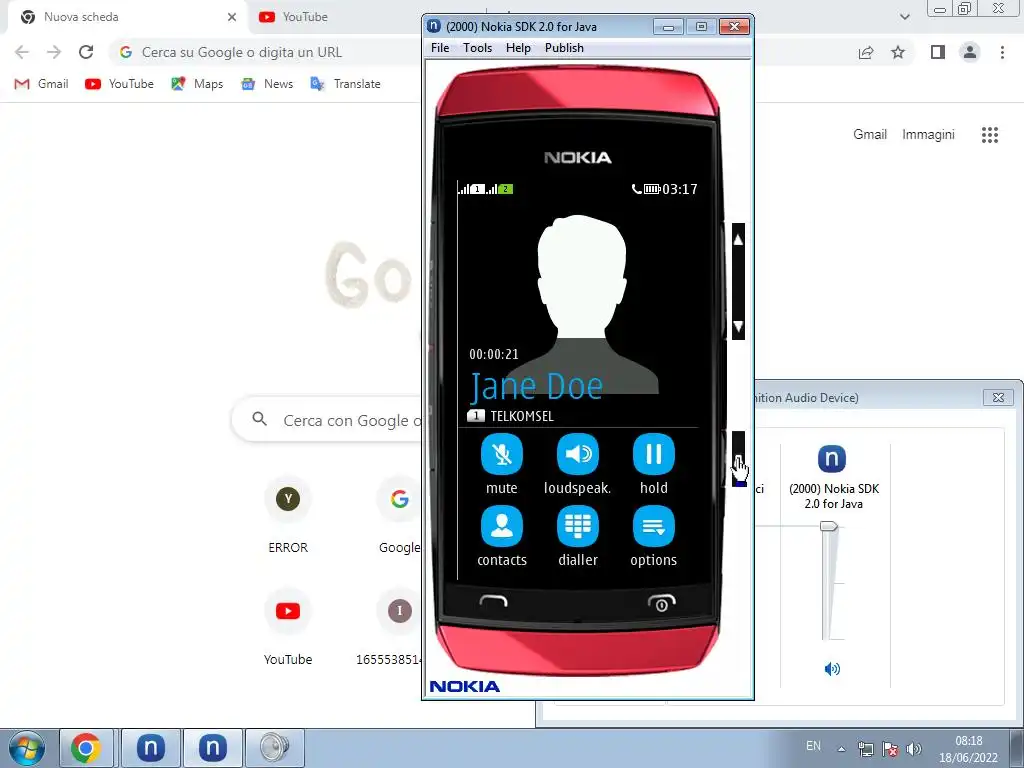Click speaker mixer icon in taskbar

[274, 748]
